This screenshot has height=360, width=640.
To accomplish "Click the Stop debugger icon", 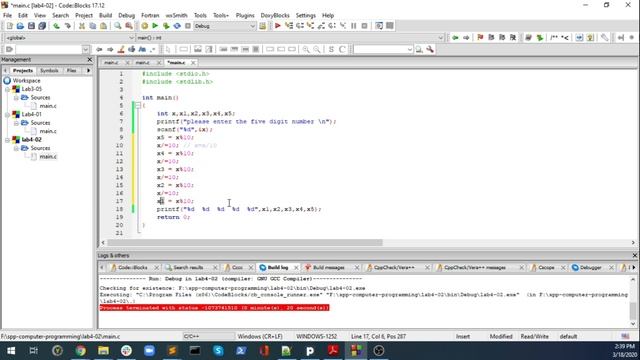I will 364,26.
